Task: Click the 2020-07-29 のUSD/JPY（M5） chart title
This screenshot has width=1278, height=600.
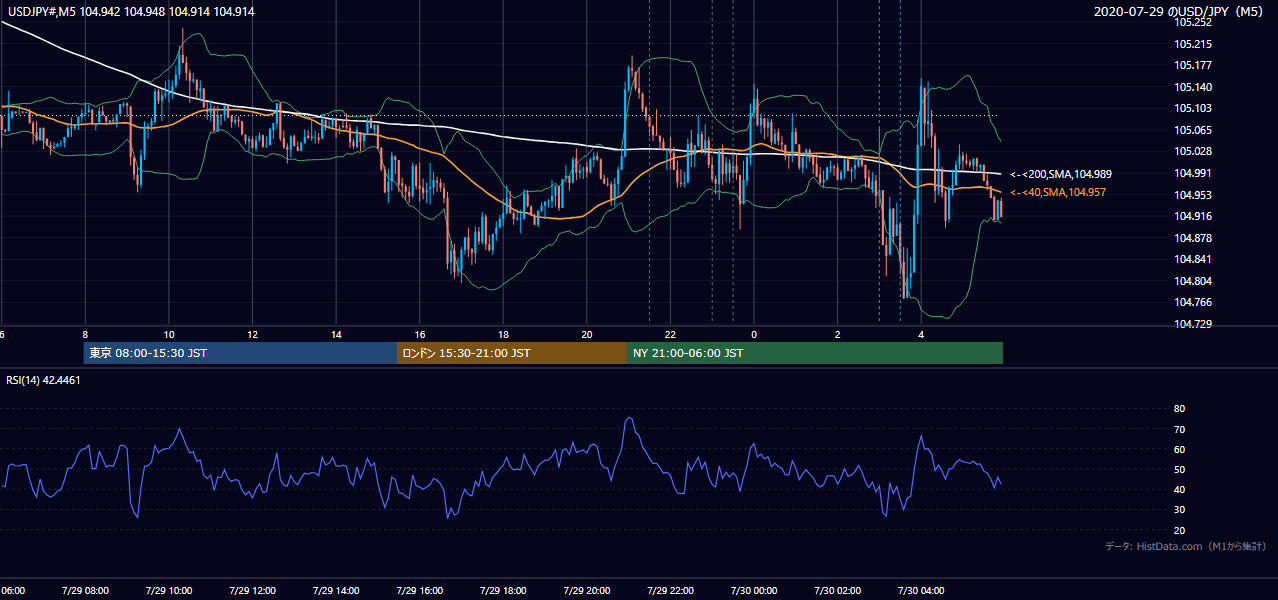Action: pyautogui.click(x=1181, y=12)
